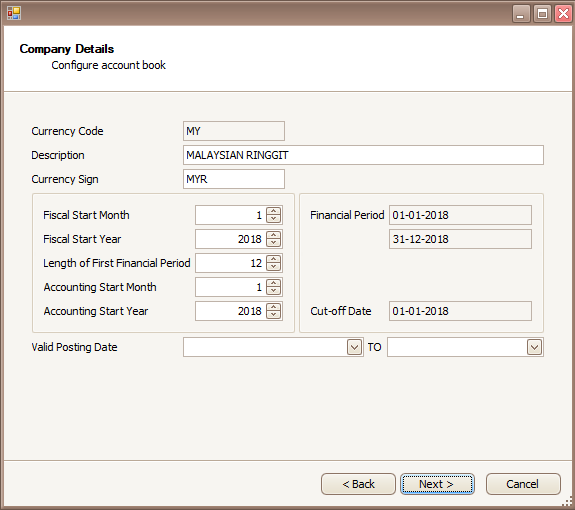This screenshot has height=510, width=575.
Task: Go back with the < Back button
Action: tap(358, 484)
